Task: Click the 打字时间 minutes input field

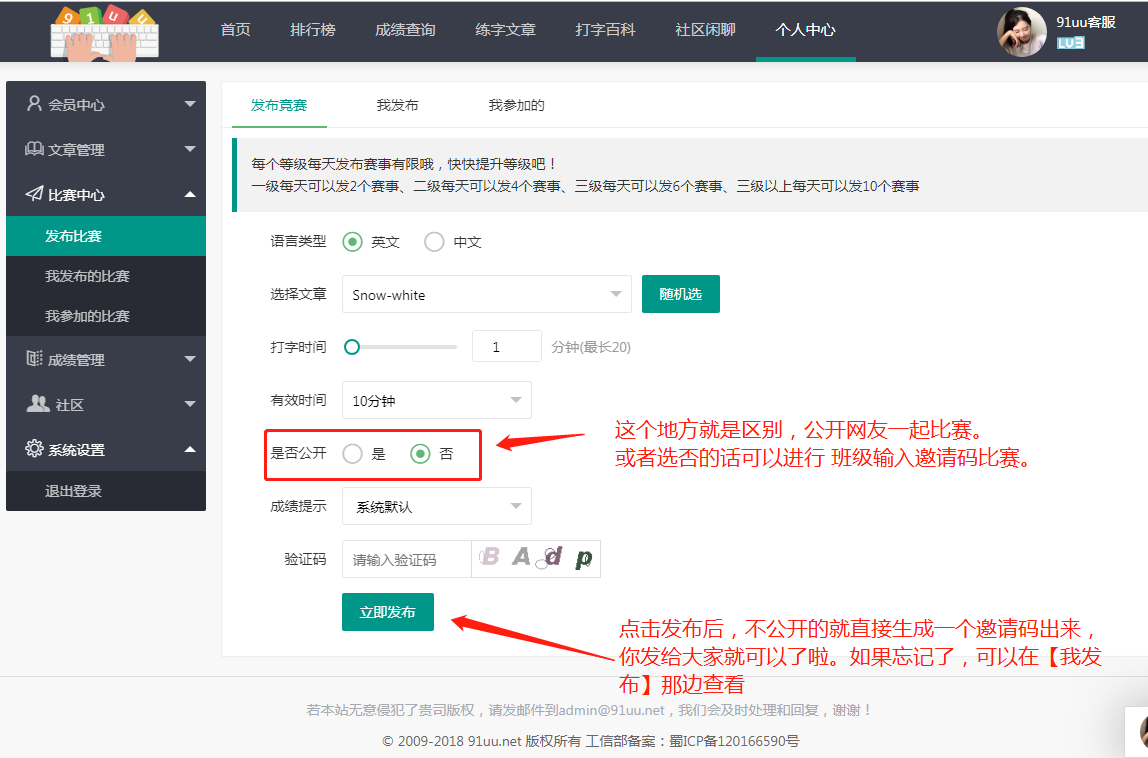Action: (507, 346)
